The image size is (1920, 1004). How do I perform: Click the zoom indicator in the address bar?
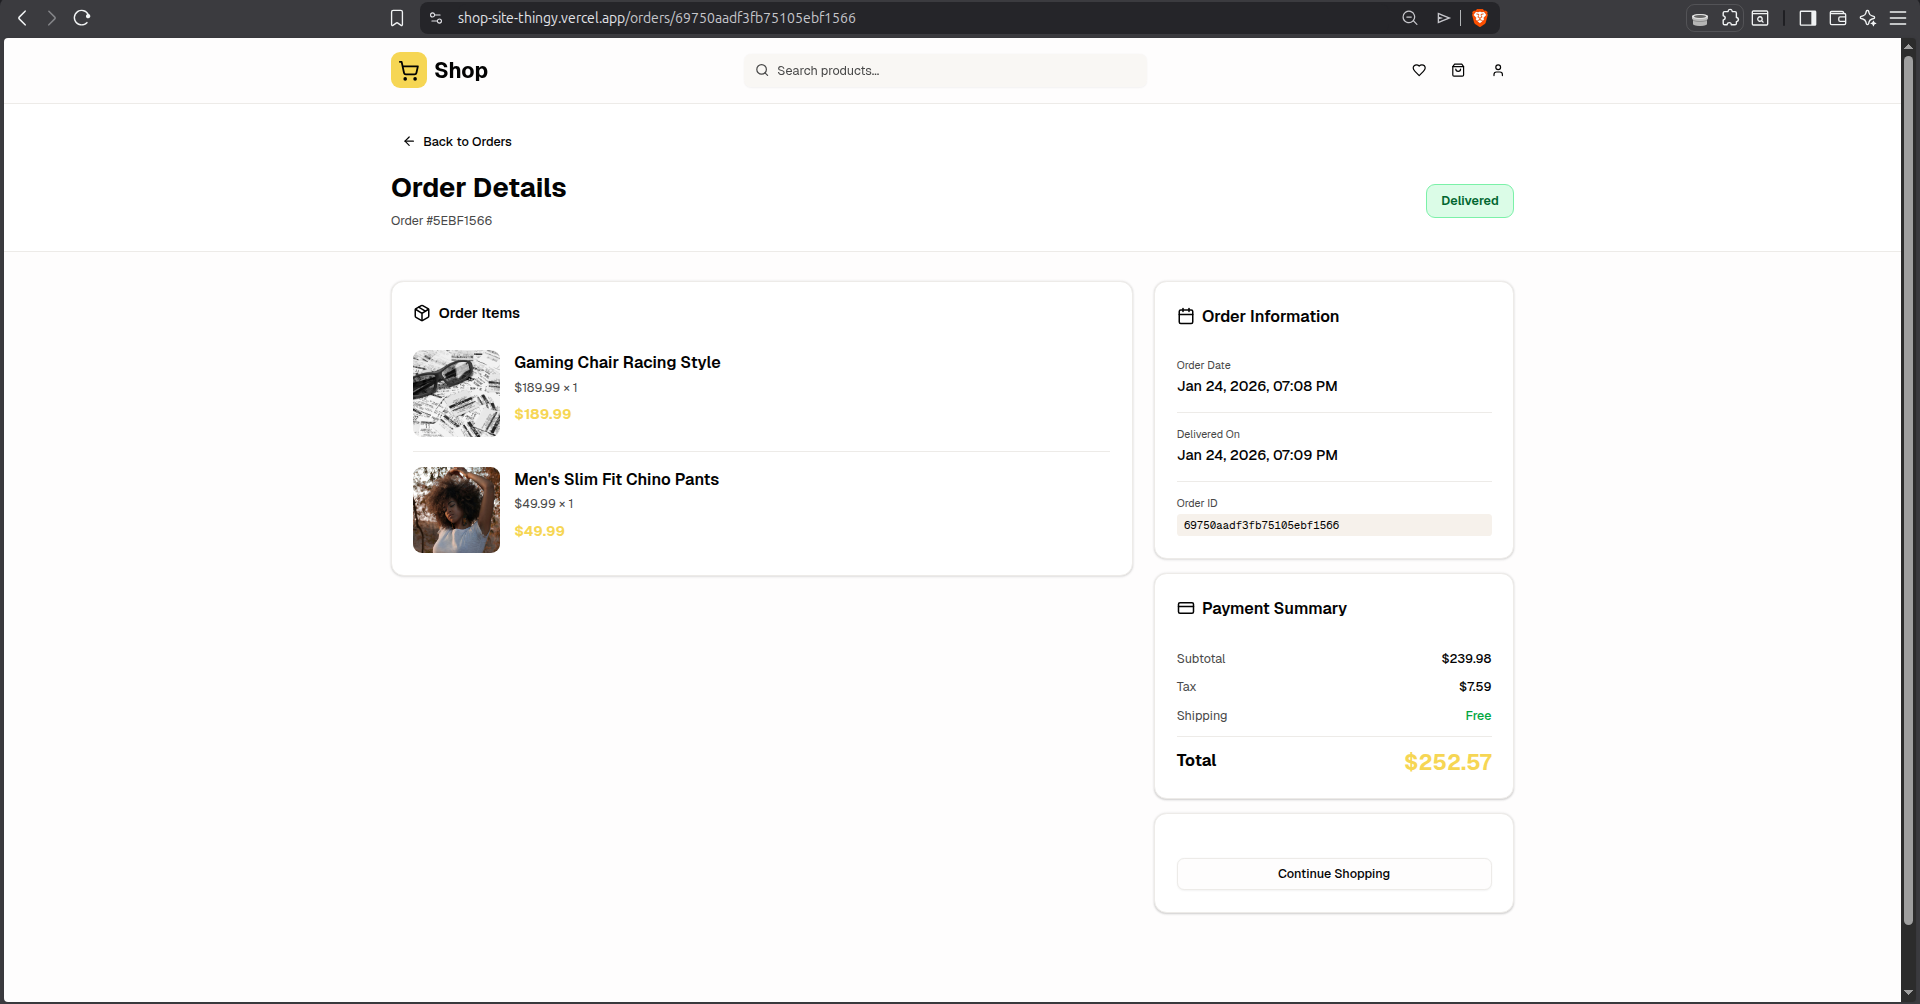pos(1410,18)
